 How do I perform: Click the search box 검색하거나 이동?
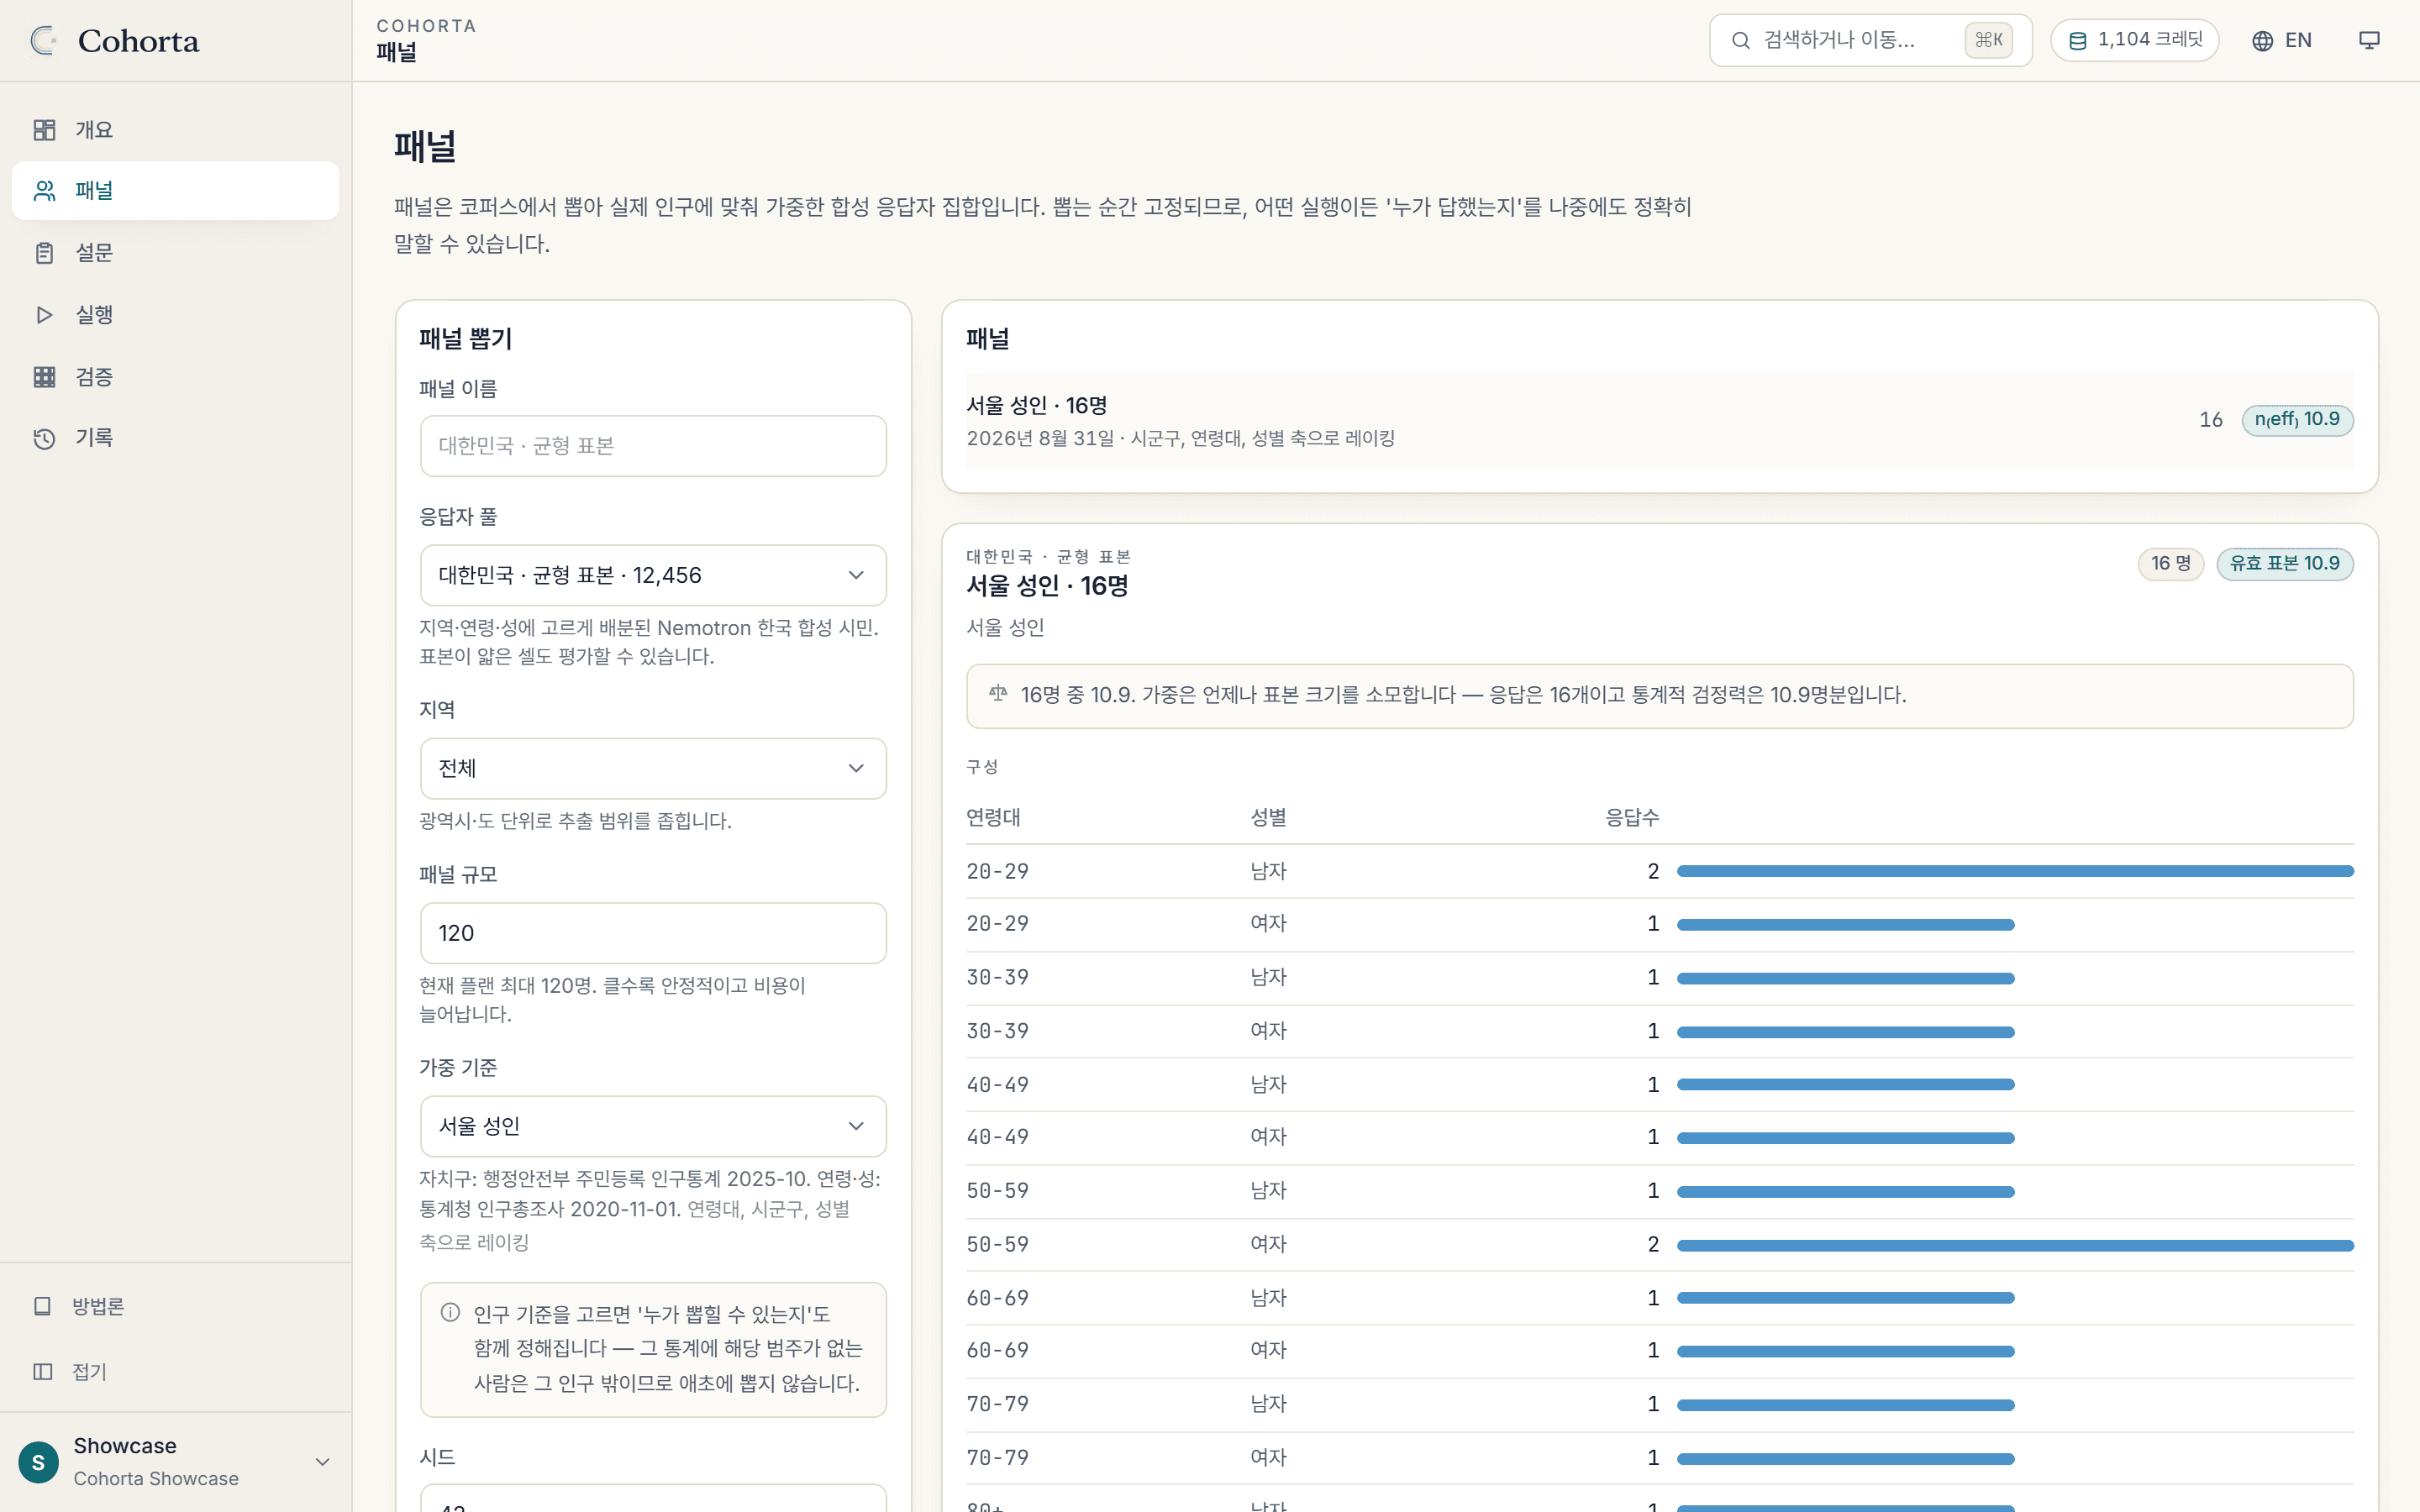click(x=1870, y=40)
